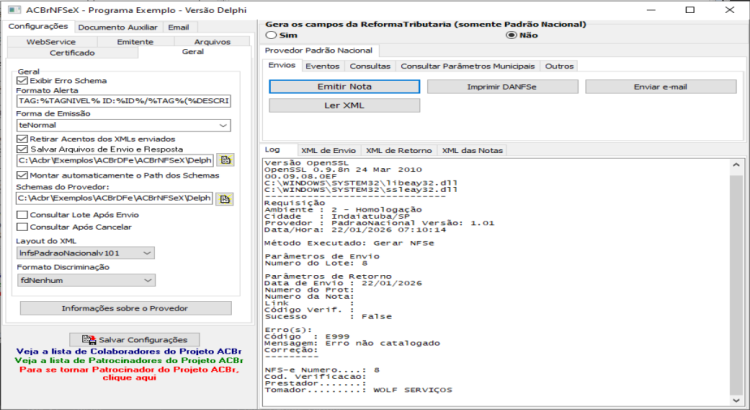Image resolution: width=750 pixels, height=410 pixels.
Task: Click log line 'Tomador.........: WOLF SERVIÇOS'
Action: point(358,390)
